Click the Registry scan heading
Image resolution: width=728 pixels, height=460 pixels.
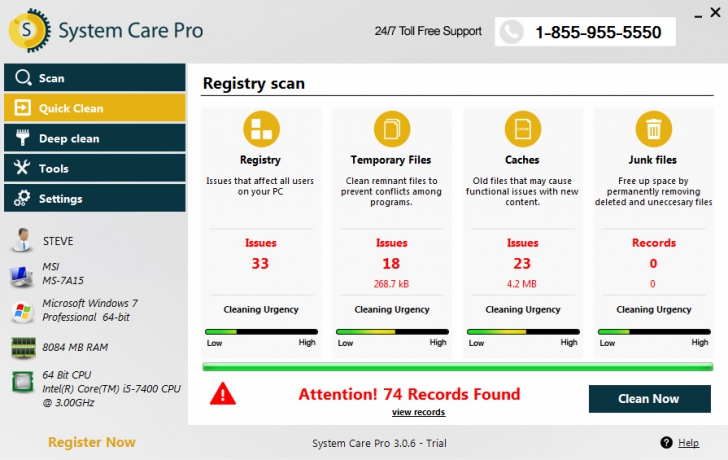[x=254, y=84]
